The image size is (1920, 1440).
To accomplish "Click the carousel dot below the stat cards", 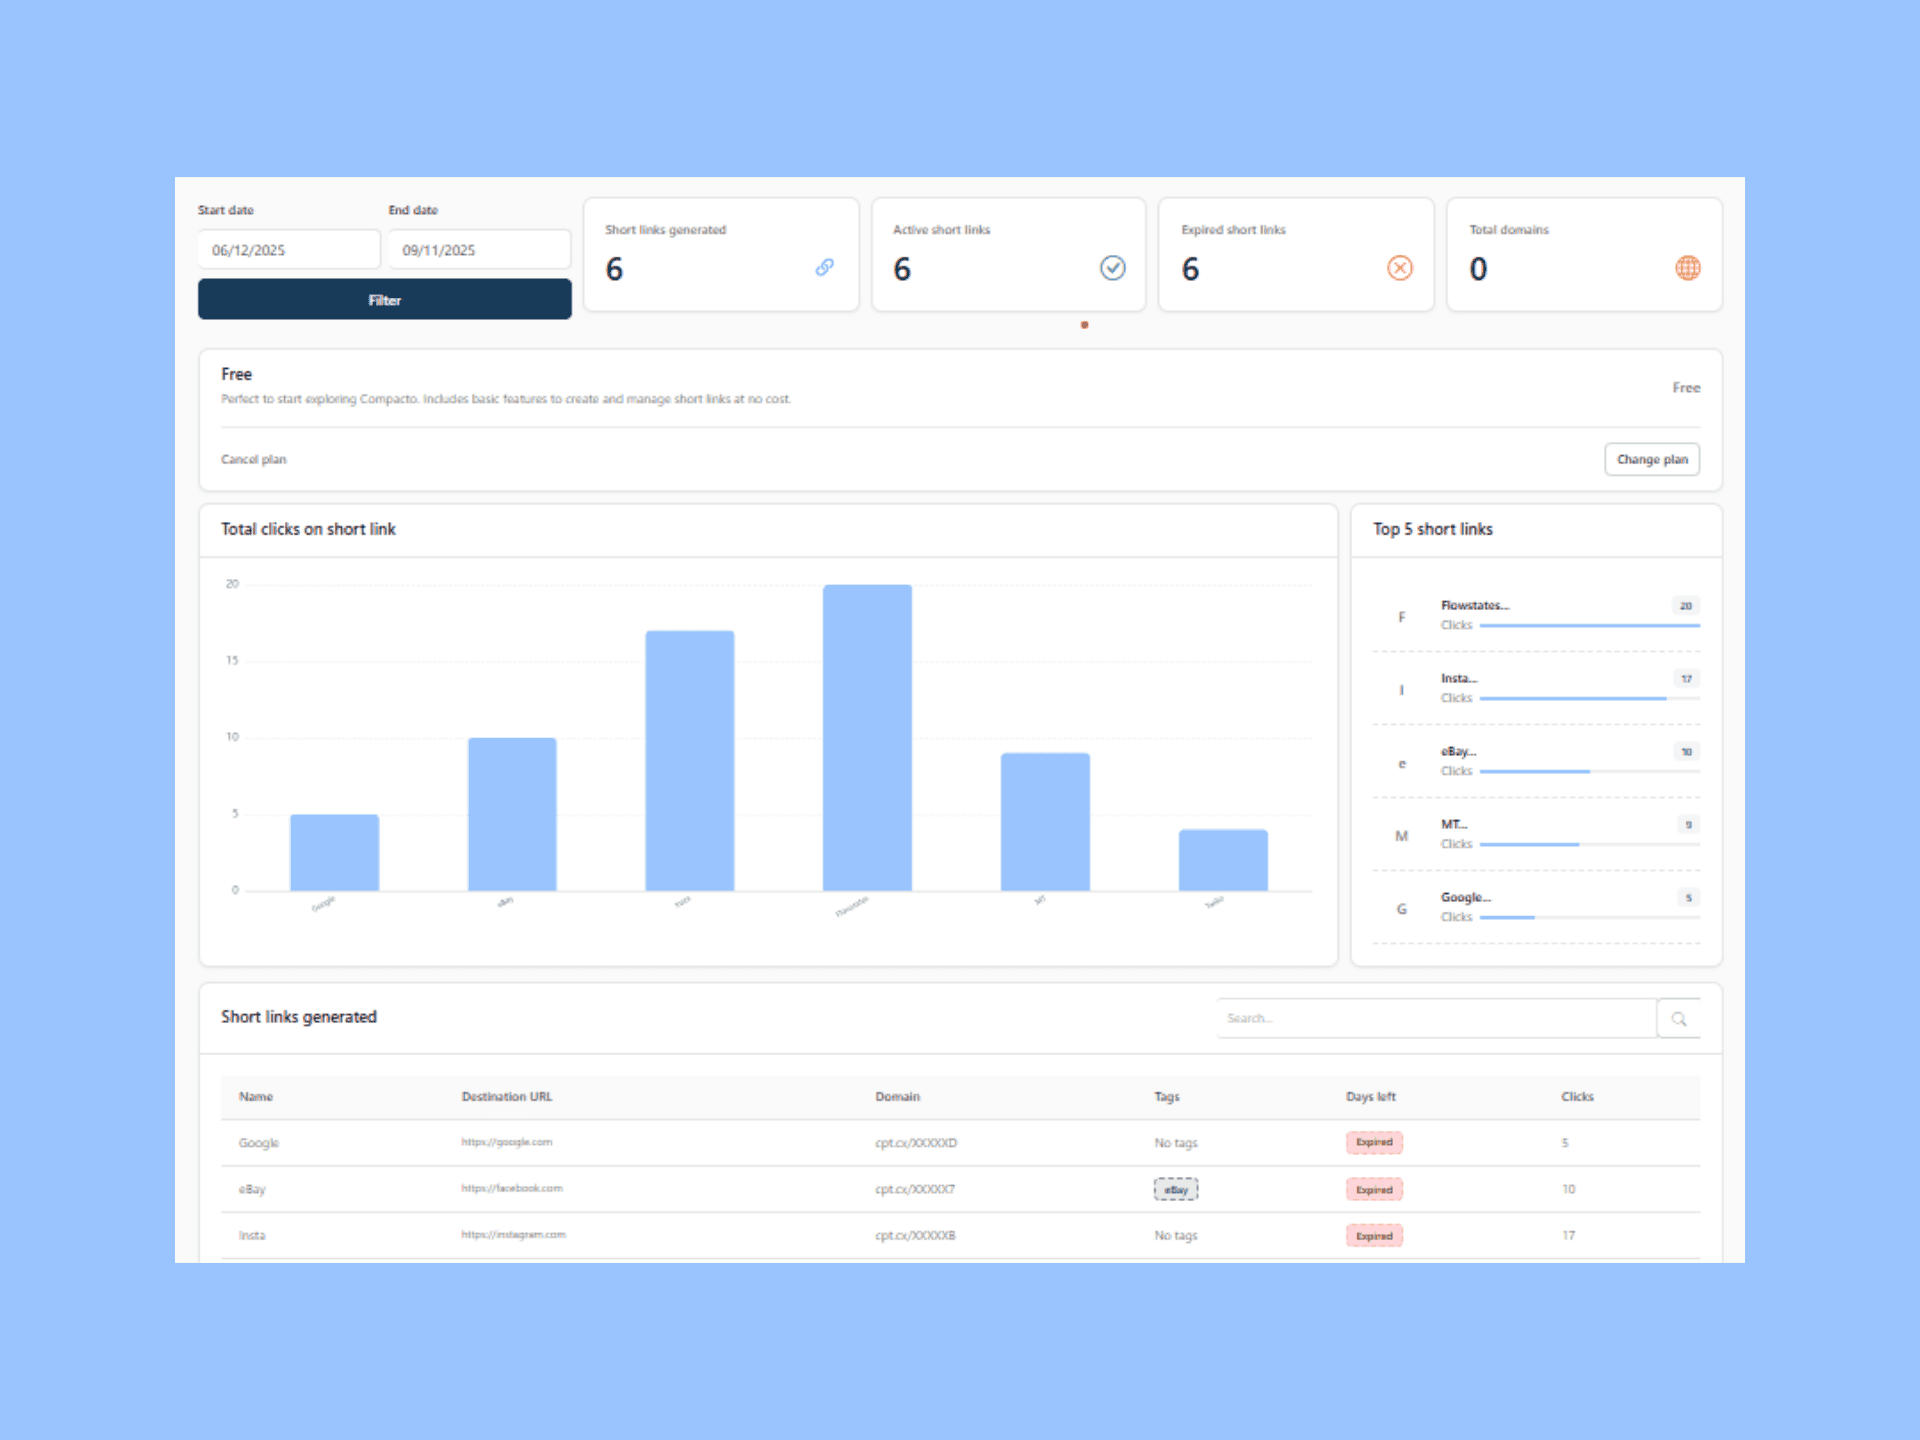I will click(x=1084, y=325).
